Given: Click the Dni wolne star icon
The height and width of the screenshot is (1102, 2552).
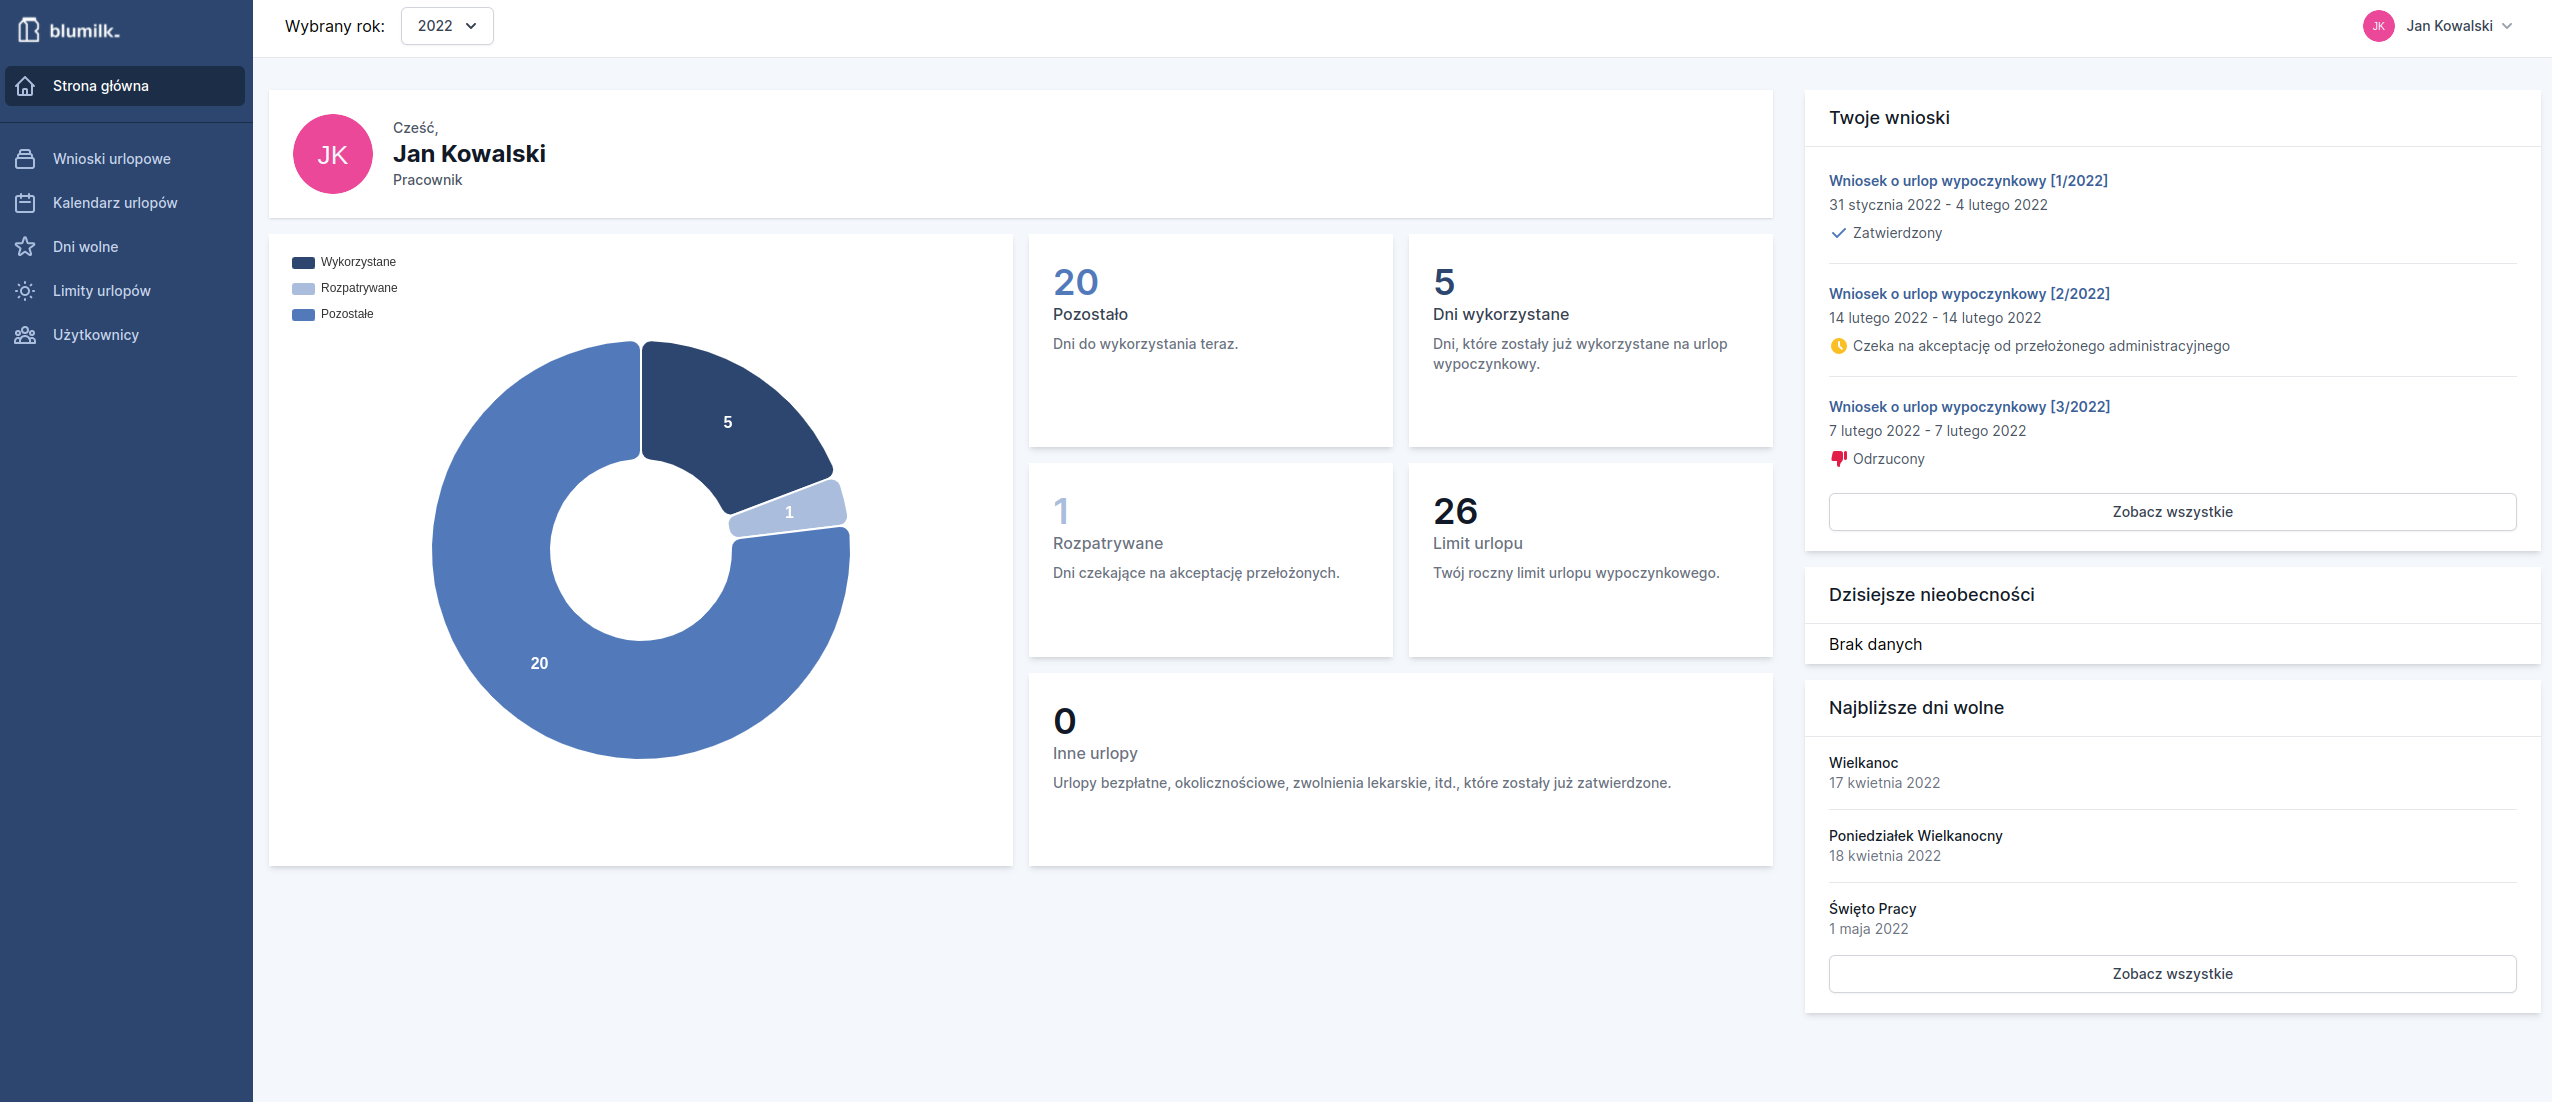Looking at the screenshot, I should (25, 247).
